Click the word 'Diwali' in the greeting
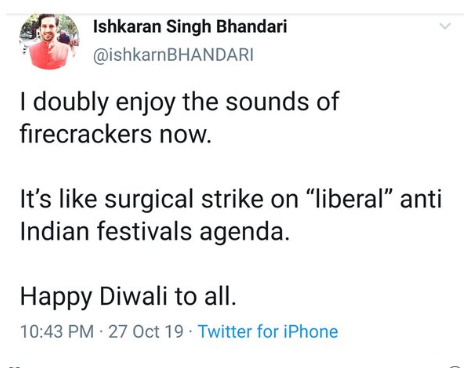The width and height of the screenshot is (464, 368). pos(133,296)
